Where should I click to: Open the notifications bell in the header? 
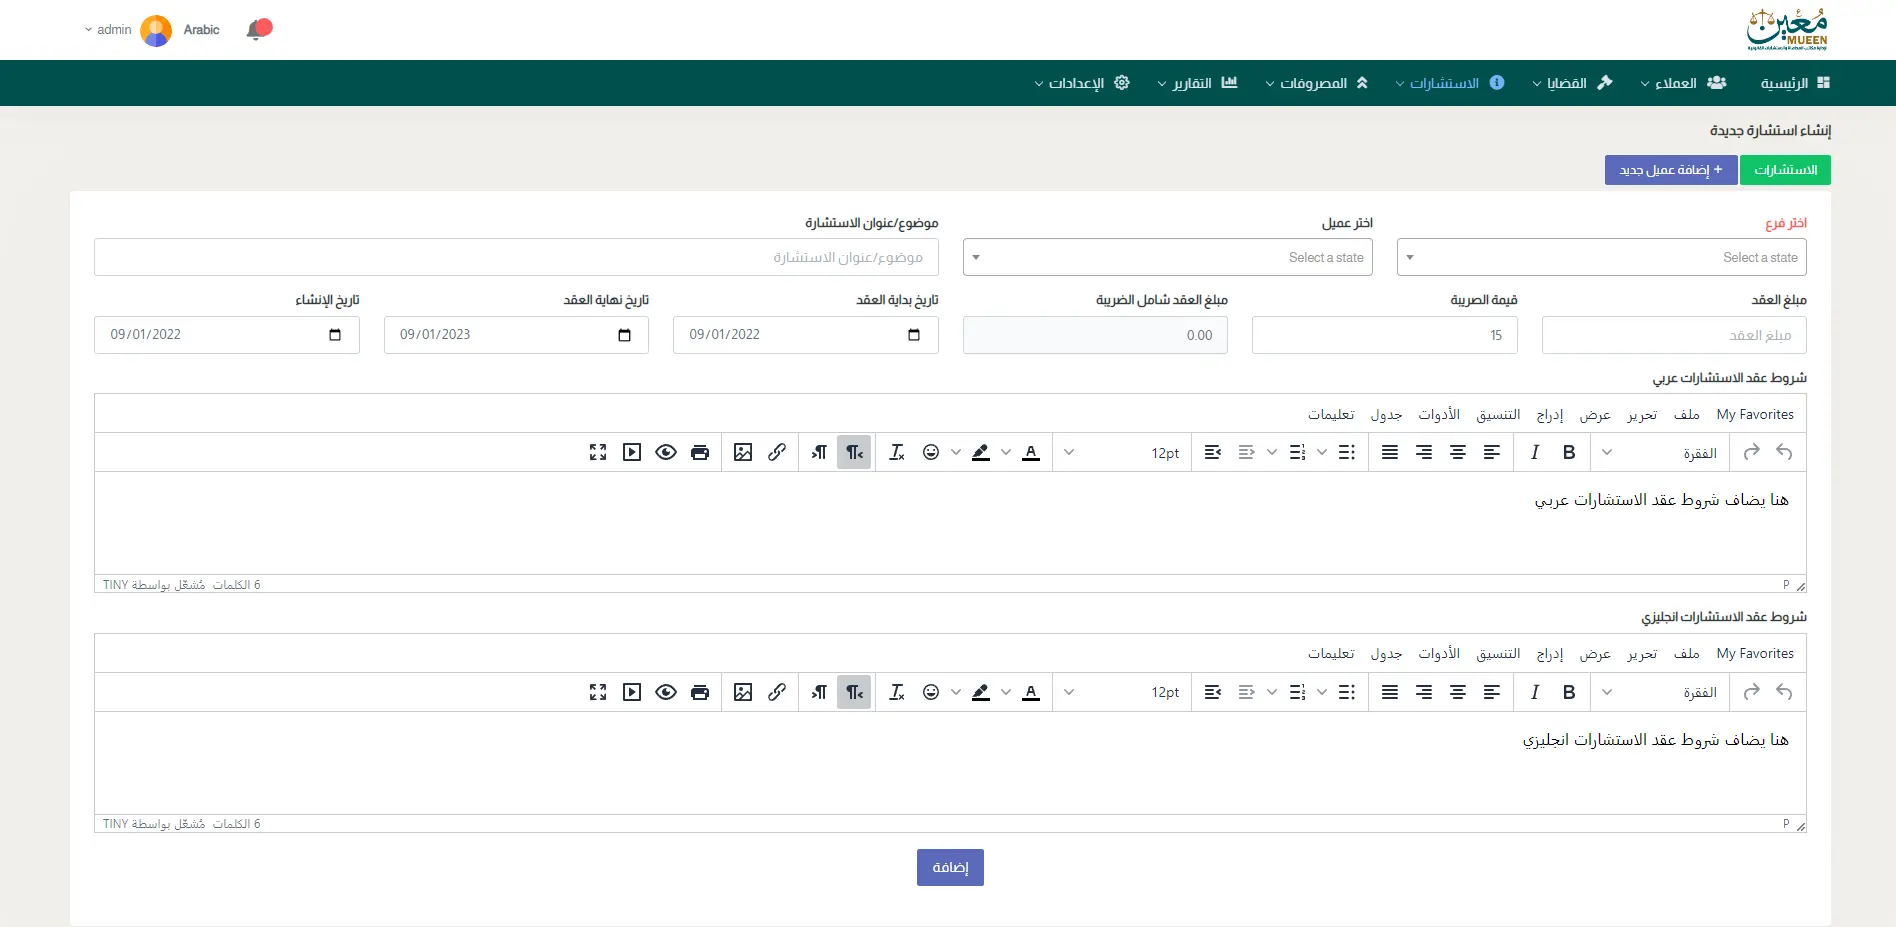point(257,30)
